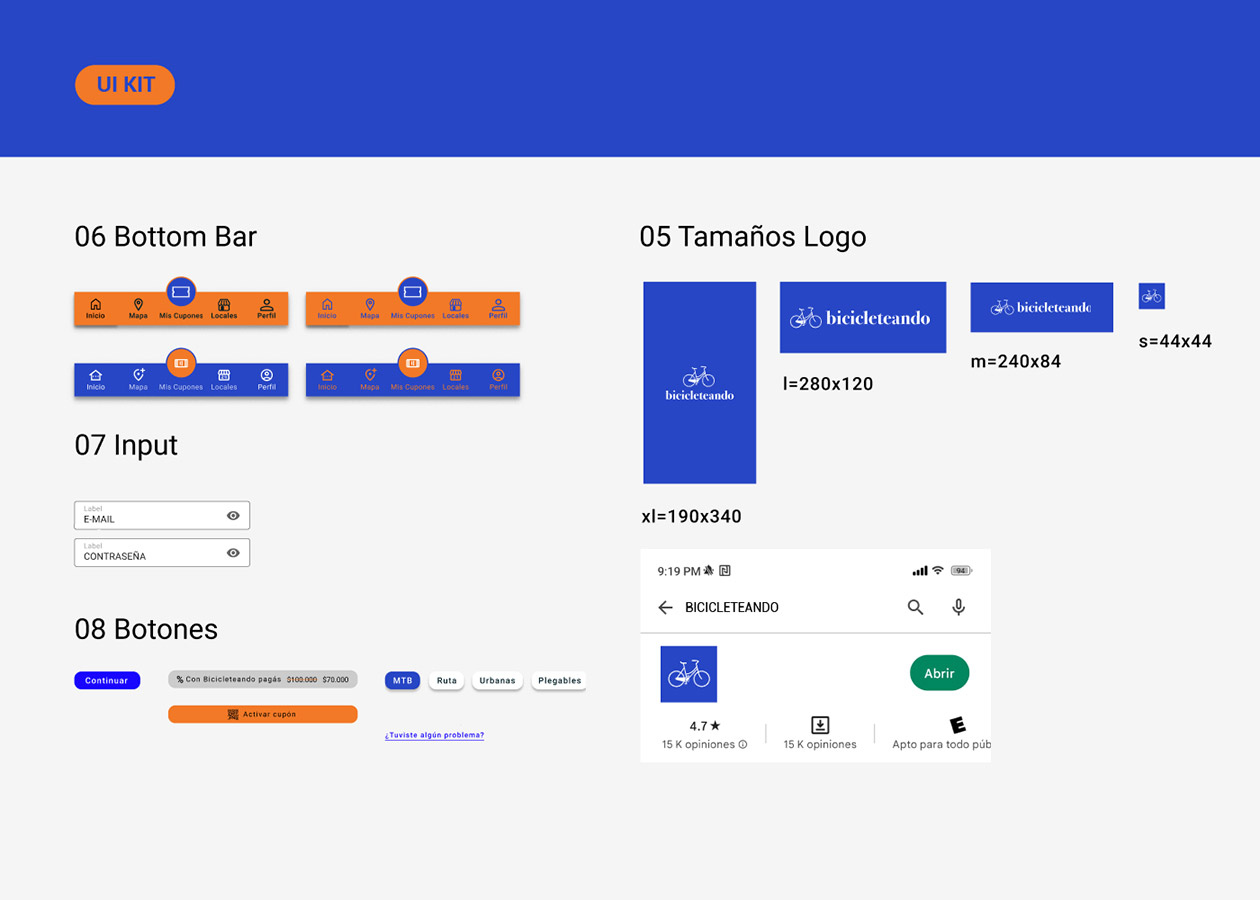1260x900 pixels.
Task: Tap Locales in the blue bar with white icons
Action: (x=224, y=380)
